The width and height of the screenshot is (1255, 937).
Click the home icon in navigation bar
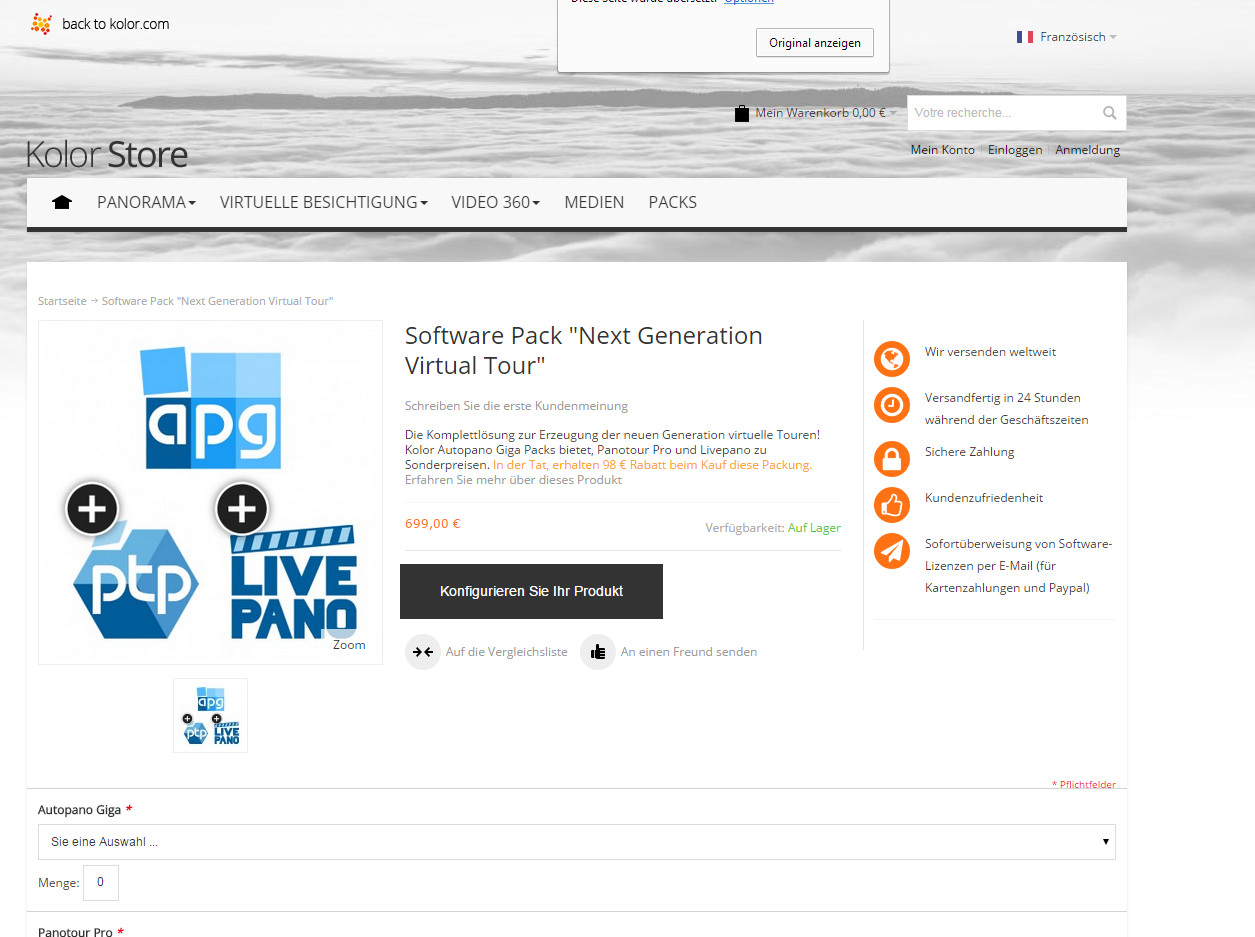62,202
